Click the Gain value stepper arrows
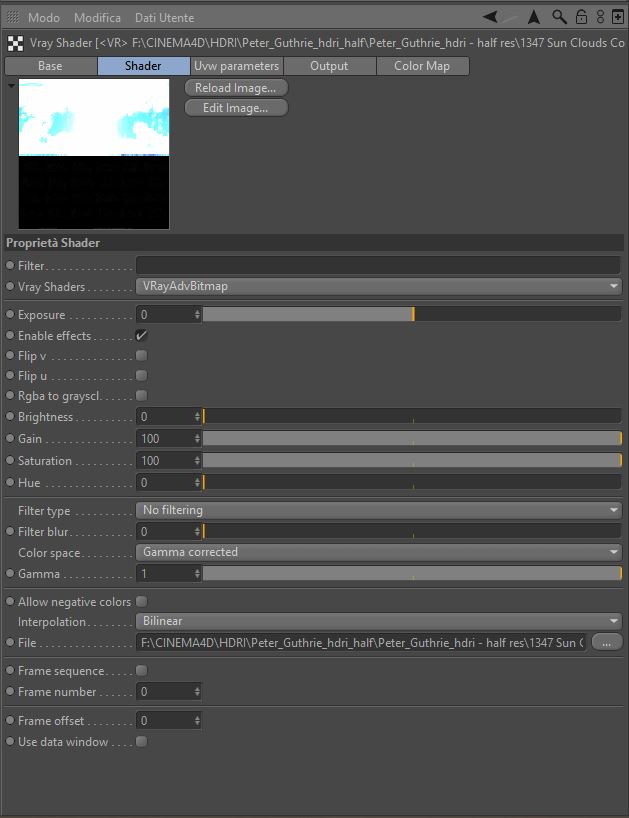The width and height of the screenshot is (629, 818). 197,438
